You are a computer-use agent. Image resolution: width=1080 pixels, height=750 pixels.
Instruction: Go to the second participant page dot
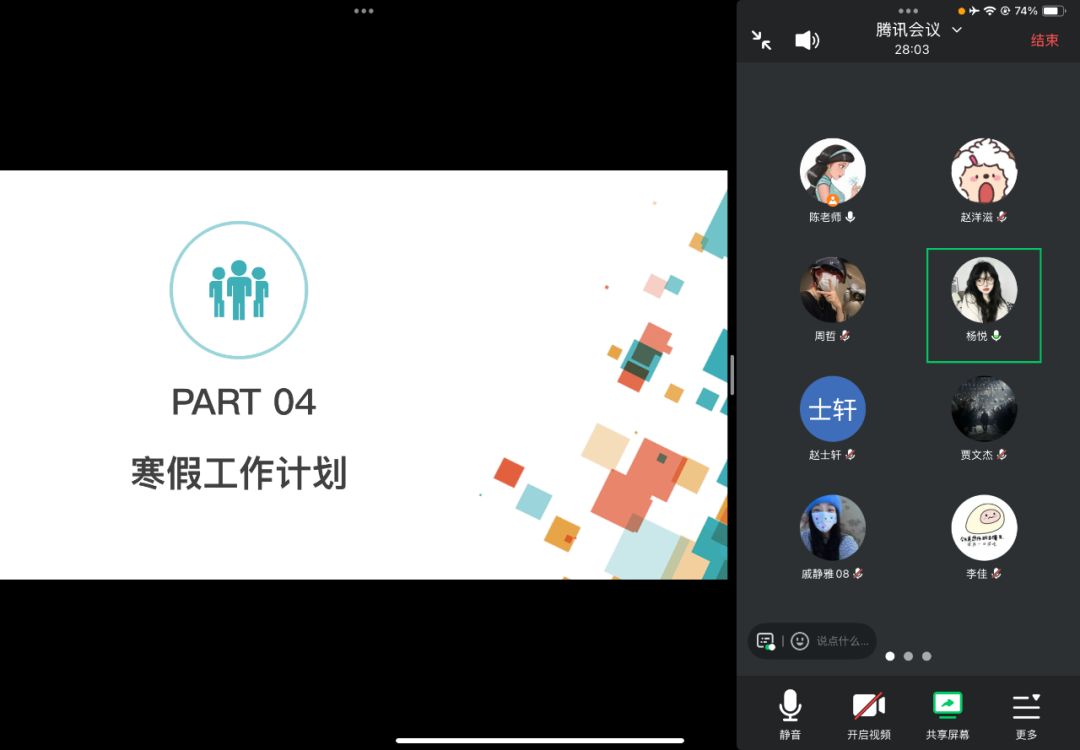908,656
